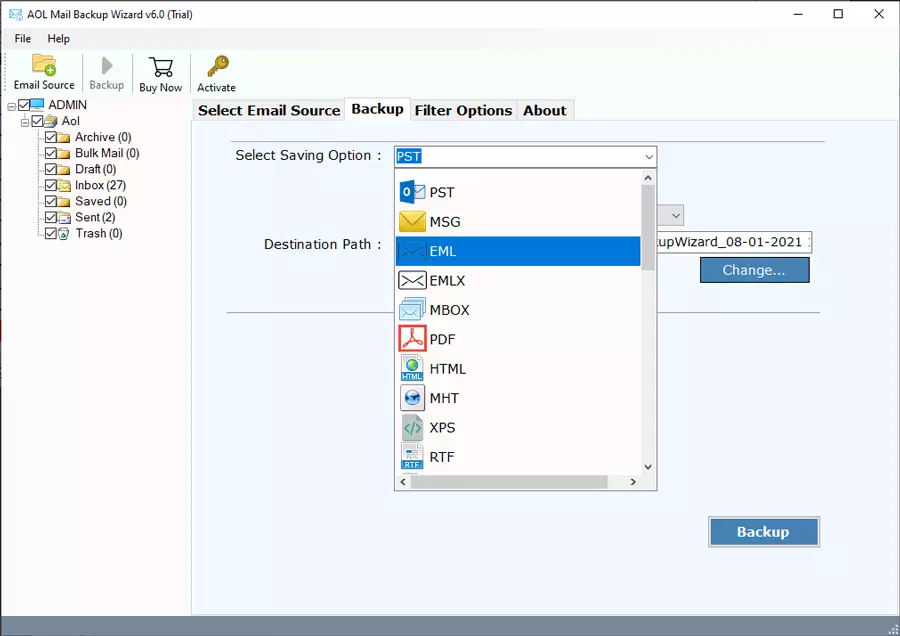Viewport: 900px width, 636px height.
Task: Click the MSG yellow envelope icon
Action: point(412,222)
